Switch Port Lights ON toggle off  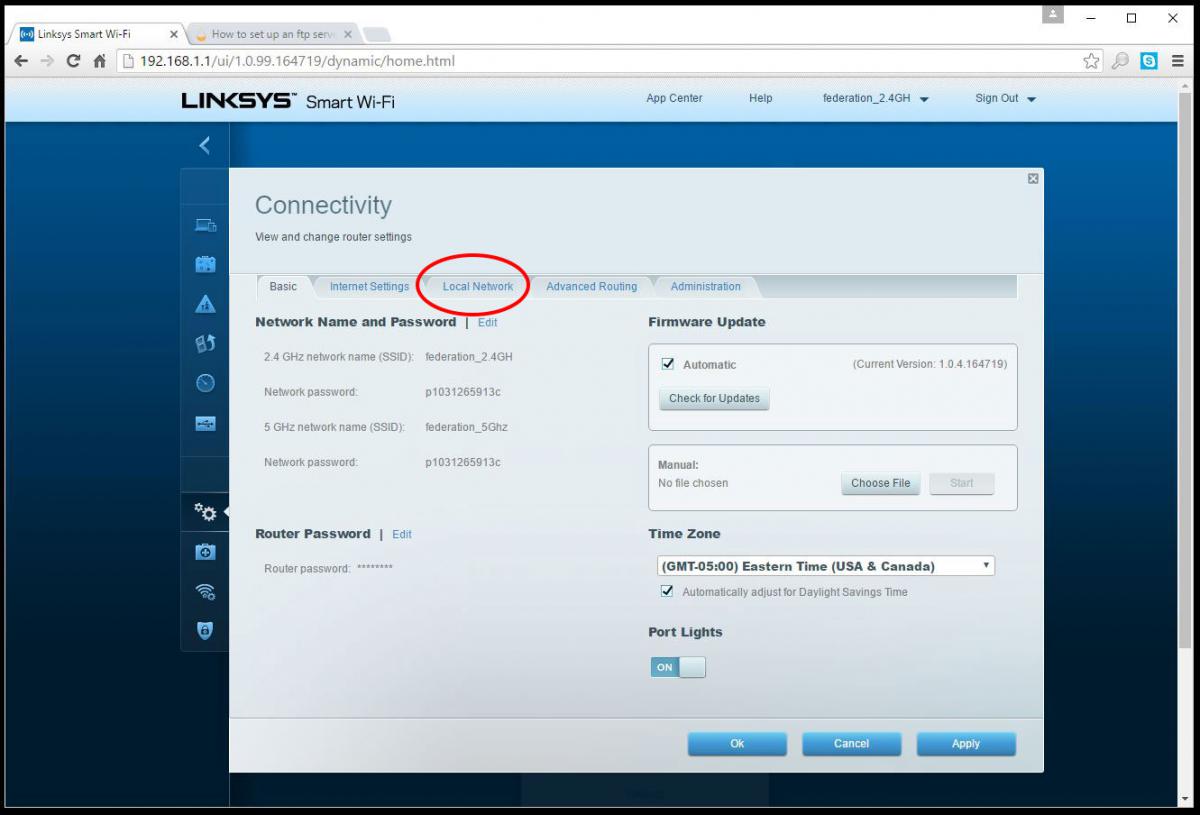[678, 667]
